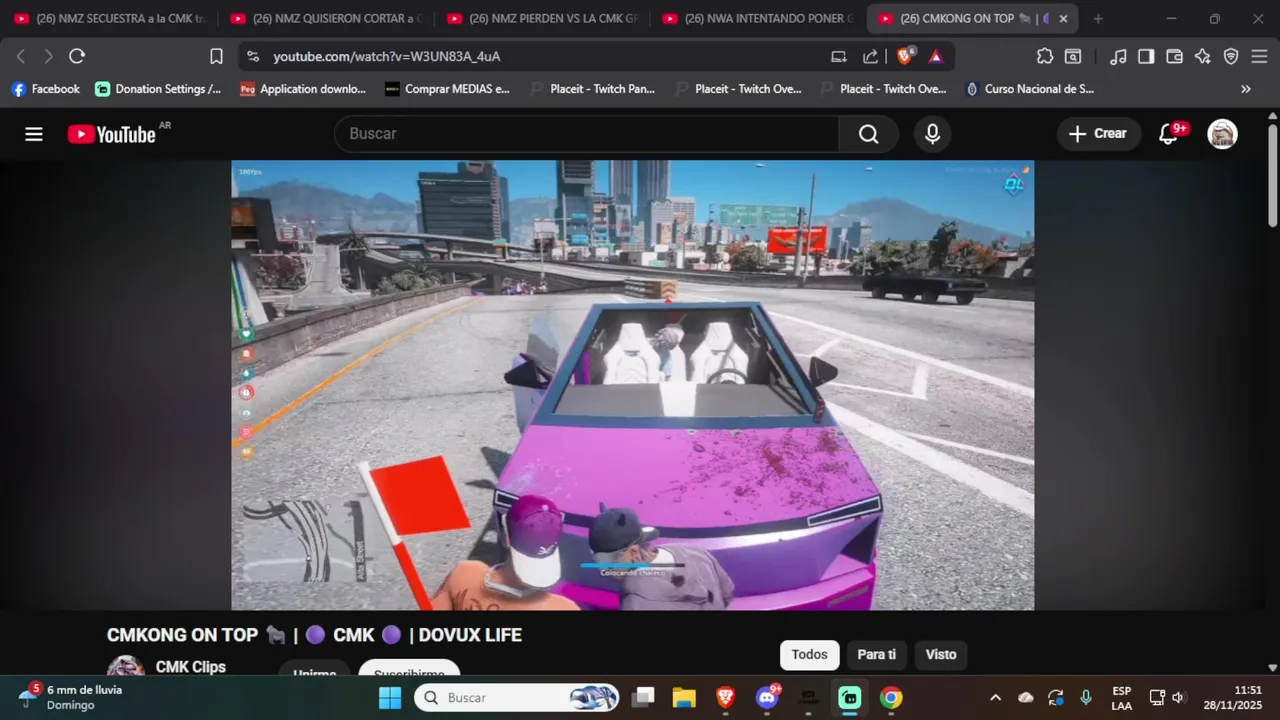
Task: Reload the YouTube page
Action: click(x=77, y=56)
